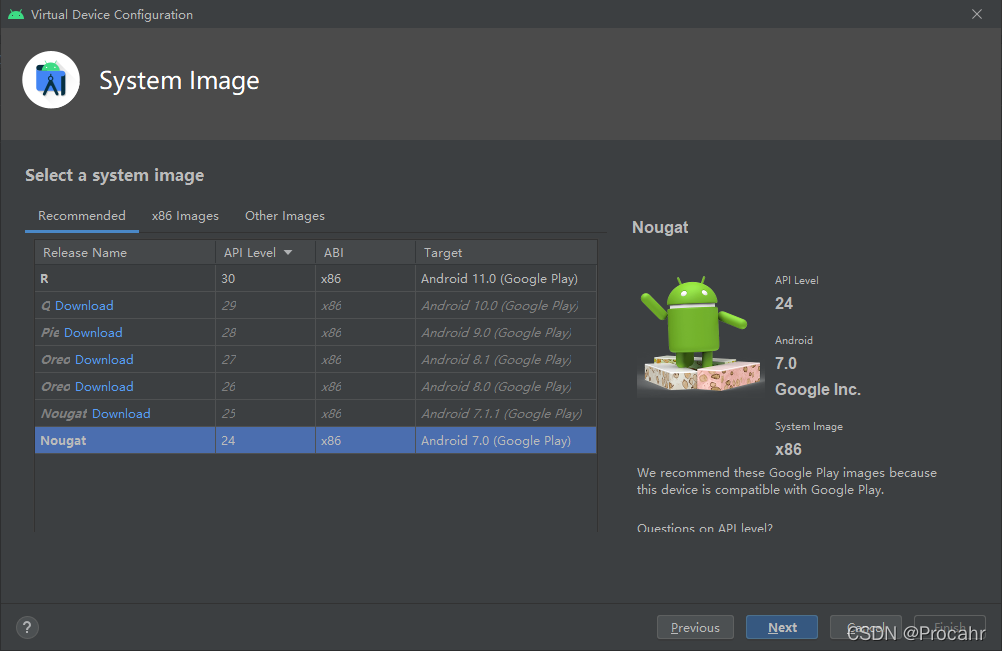This screenshot has height=651, width=1002.
Task: Click the Previous button
Action: click(695, 627)
